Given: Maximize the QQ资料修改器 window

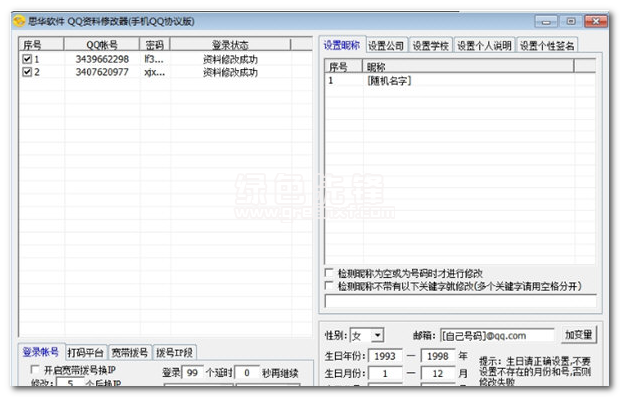Looking at the screenshot, I should click(571, 21).
